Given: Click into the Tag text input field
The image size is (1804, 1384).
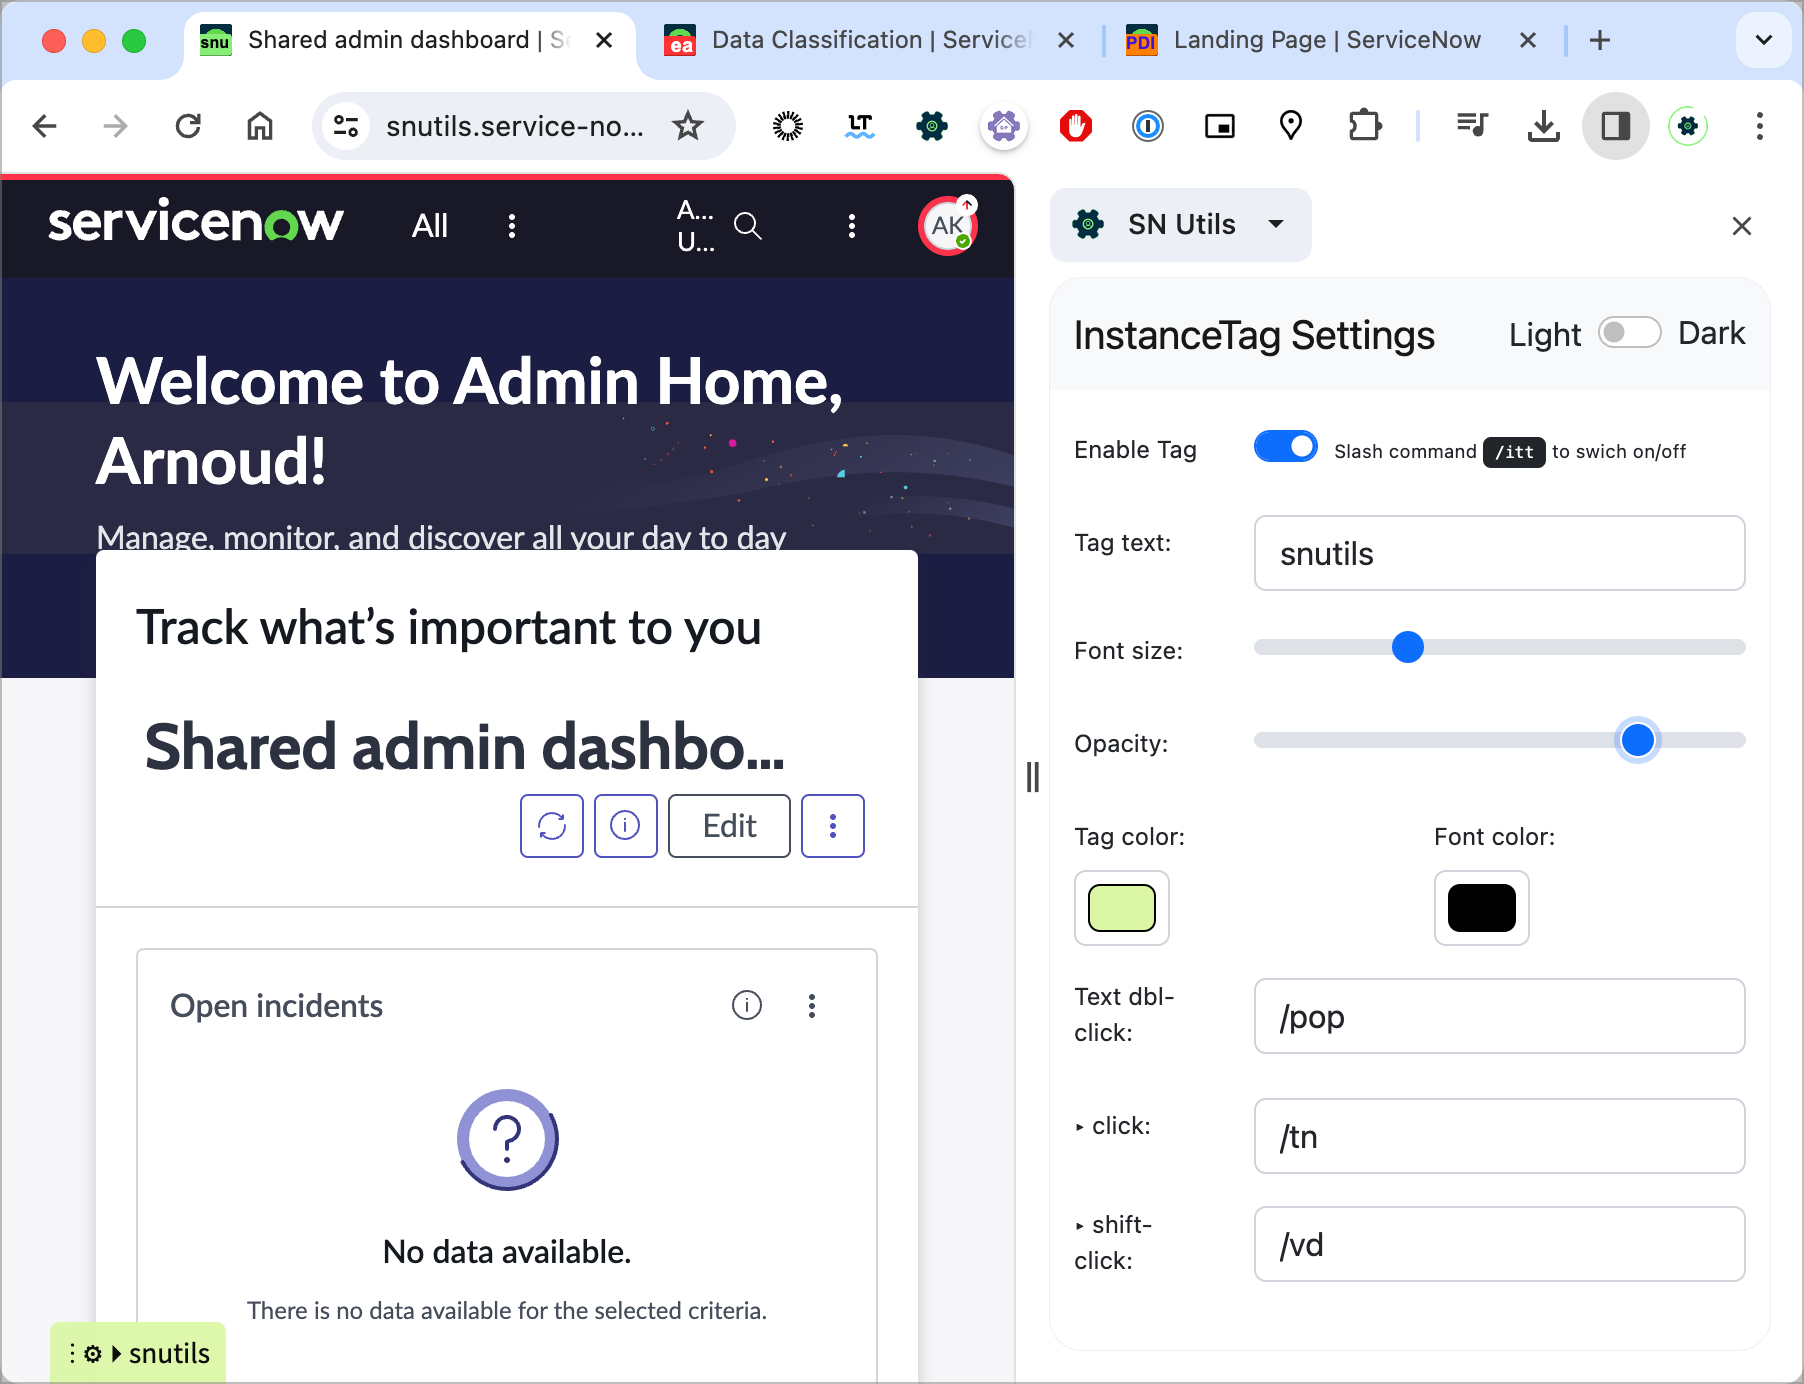Looking at the screenshot, I should pyautogui.click(x=1499, y=553).
